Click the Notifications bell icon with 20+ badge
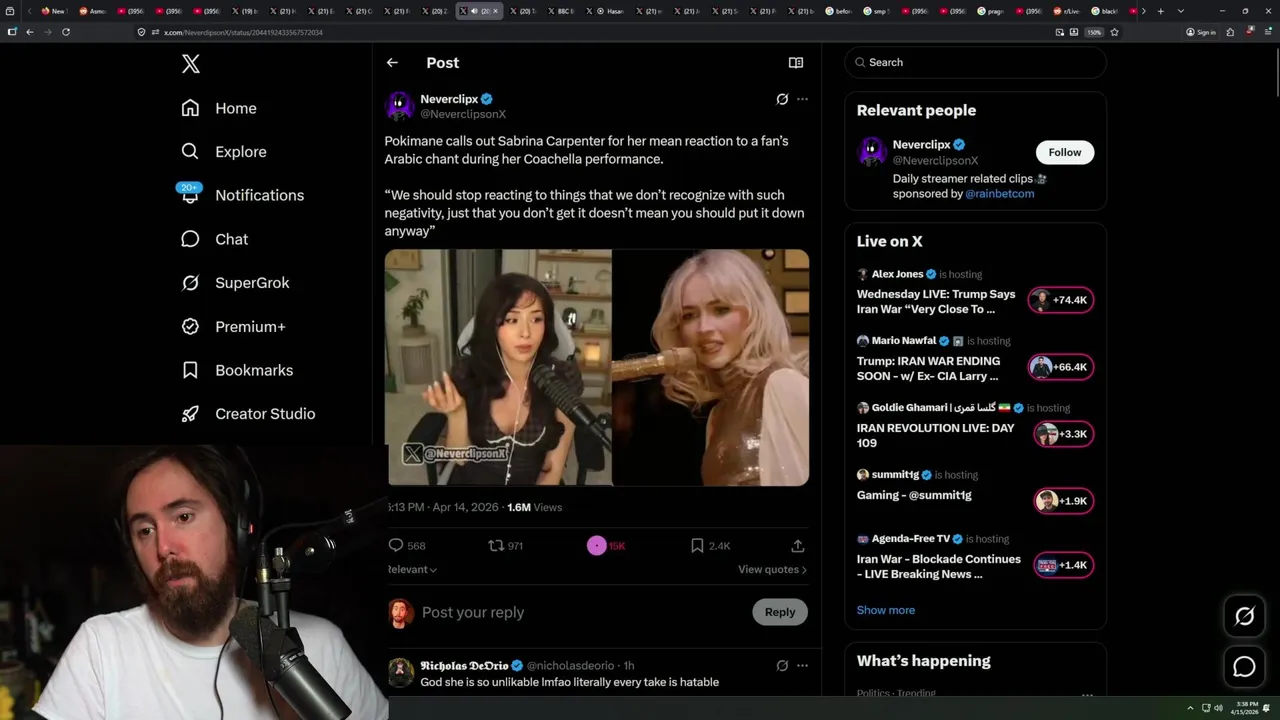1280x720 pixels. (x=190, y=194)
